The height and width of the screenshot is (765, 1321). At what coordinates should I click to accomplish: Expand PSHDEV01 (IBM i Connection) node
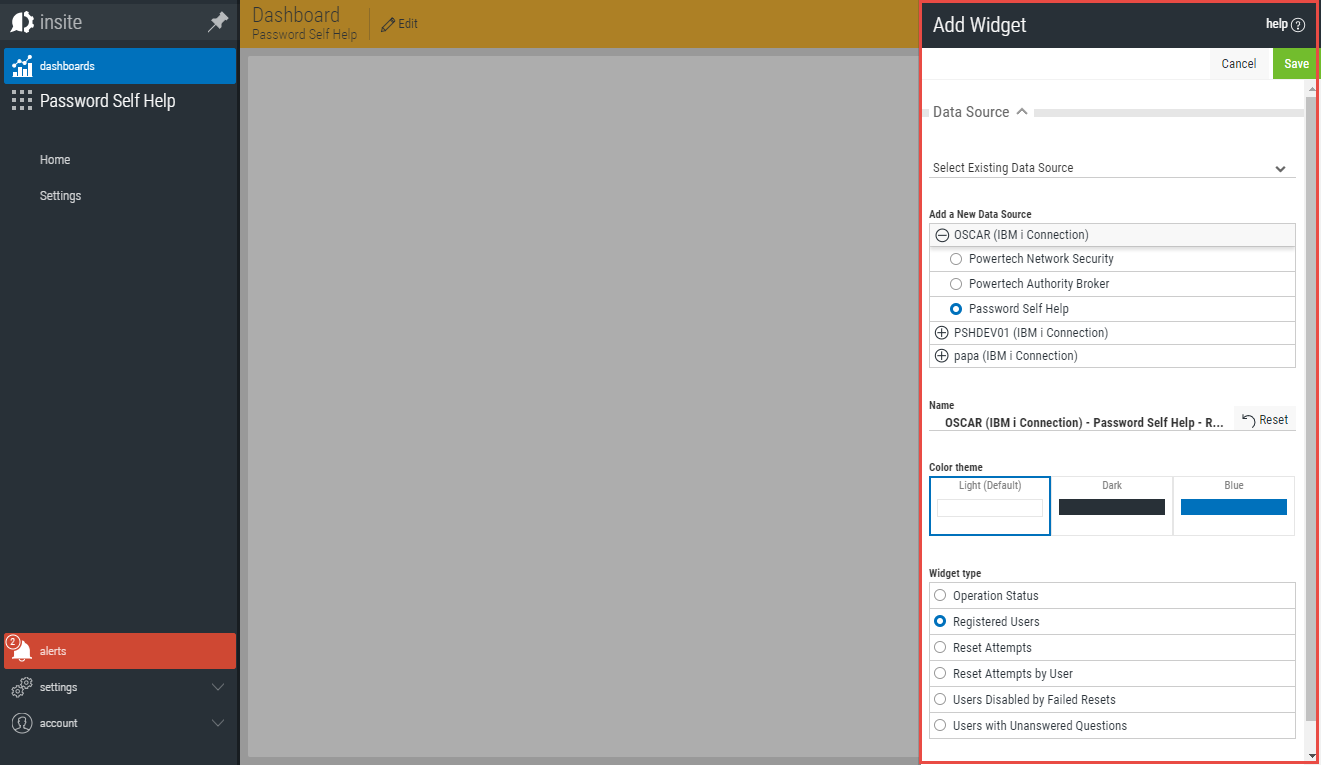(x=941, y=333)
